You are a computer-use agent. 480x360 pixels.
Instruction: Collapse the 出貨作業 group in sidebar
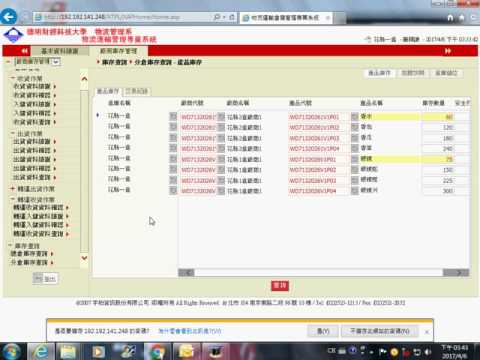coord(13,133)
